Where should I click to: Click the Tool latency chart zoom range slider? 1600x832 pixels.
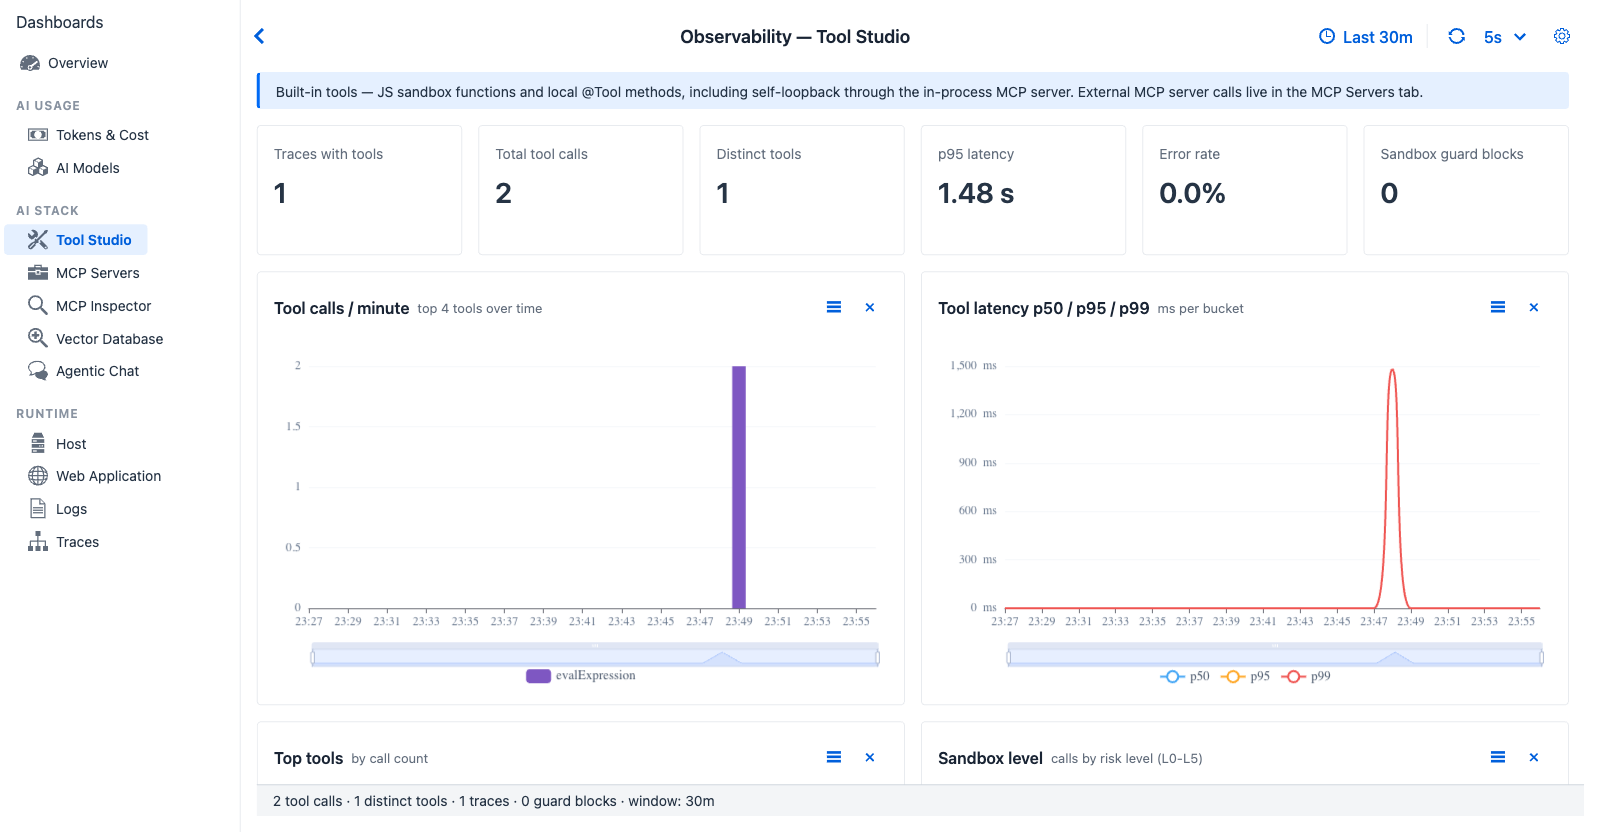point(1275,657)
